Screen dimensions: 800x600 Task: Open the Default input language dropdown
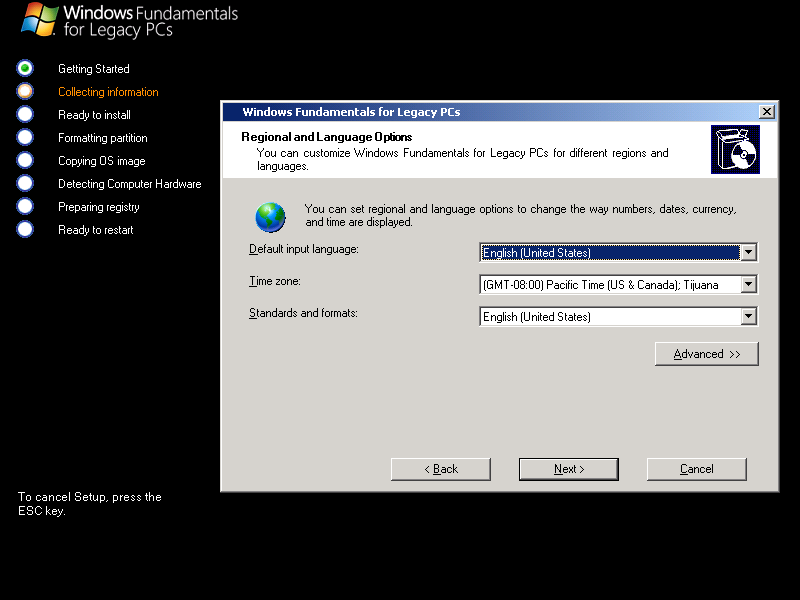(x=749, y=252)
